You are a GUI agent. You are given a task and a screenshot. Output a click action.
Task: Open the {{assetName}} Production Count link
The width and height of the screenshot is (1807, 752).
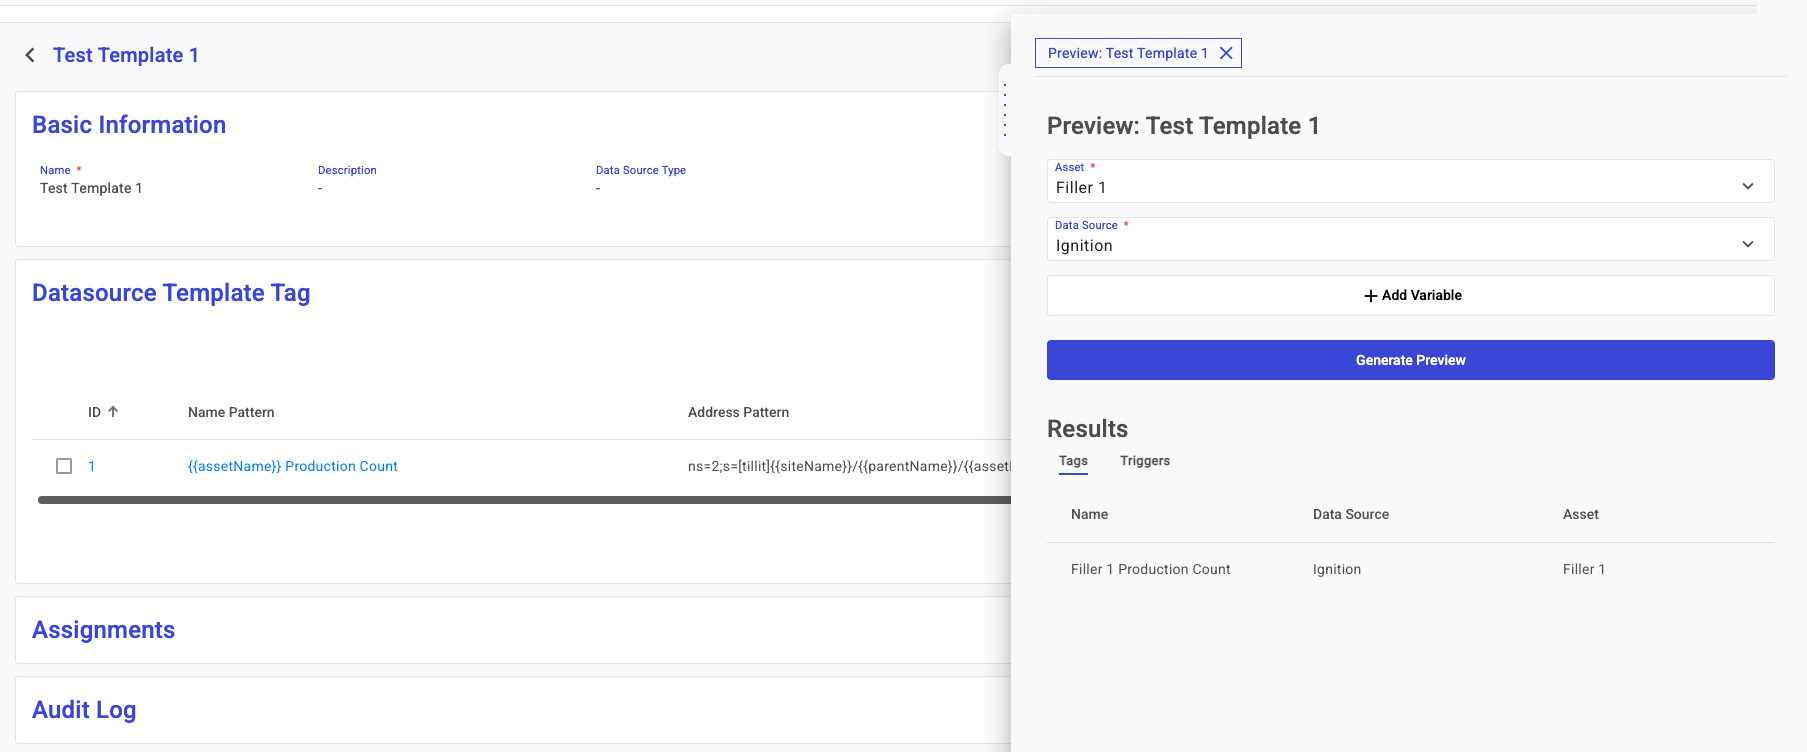[292, 466]
